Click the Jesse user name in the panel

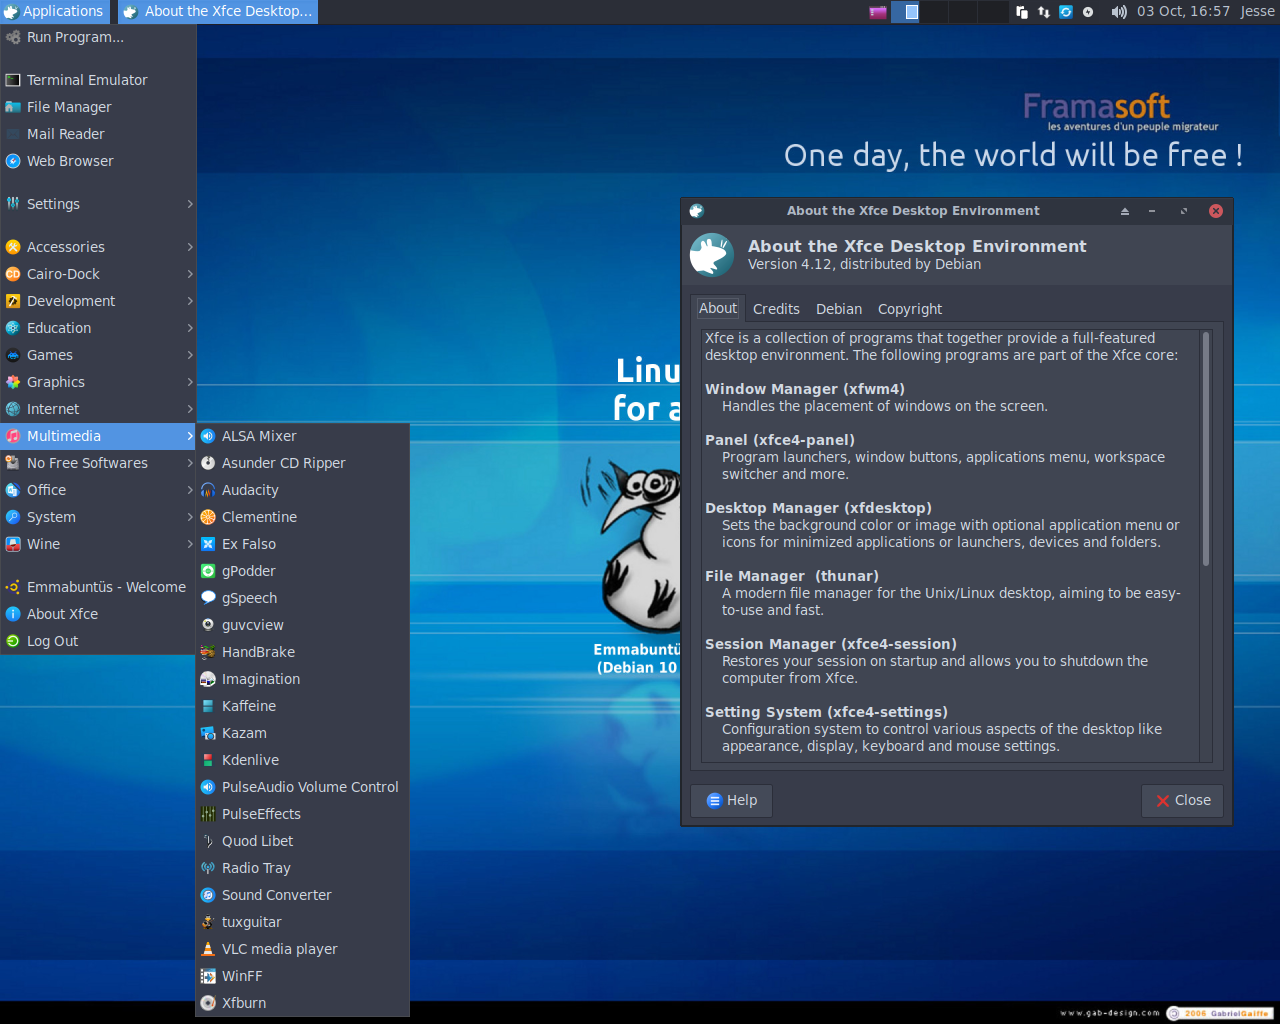coord(1257,12)
